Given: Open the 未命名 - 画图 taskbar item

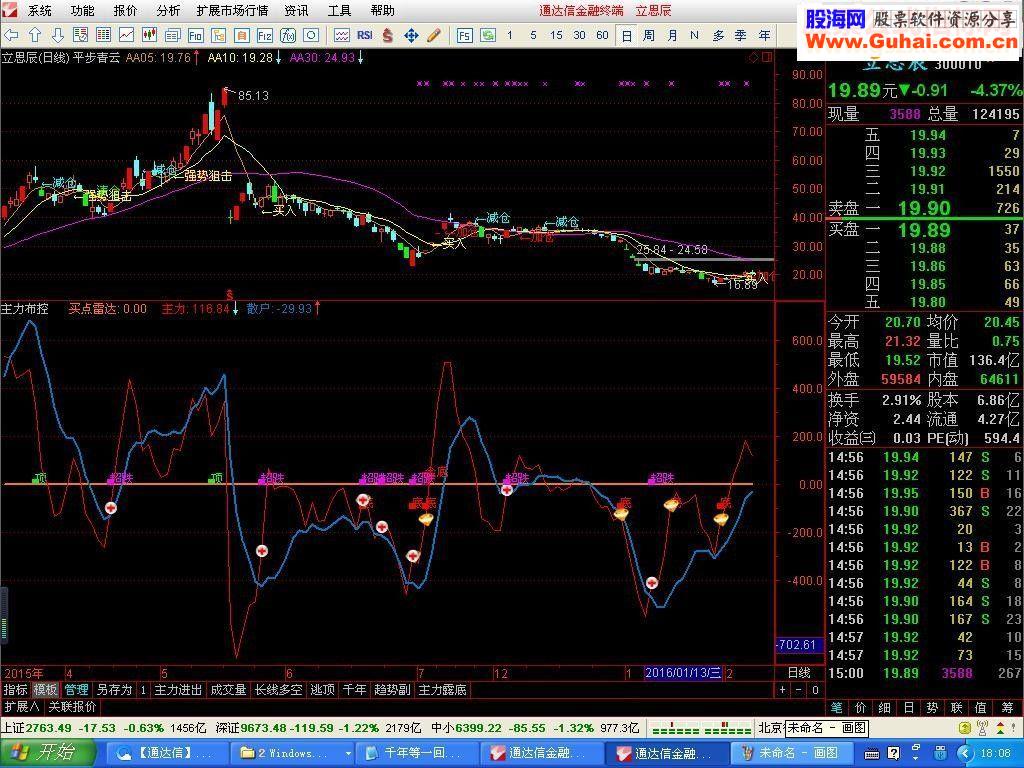Looking at the screenshot, I should point(790,753).
